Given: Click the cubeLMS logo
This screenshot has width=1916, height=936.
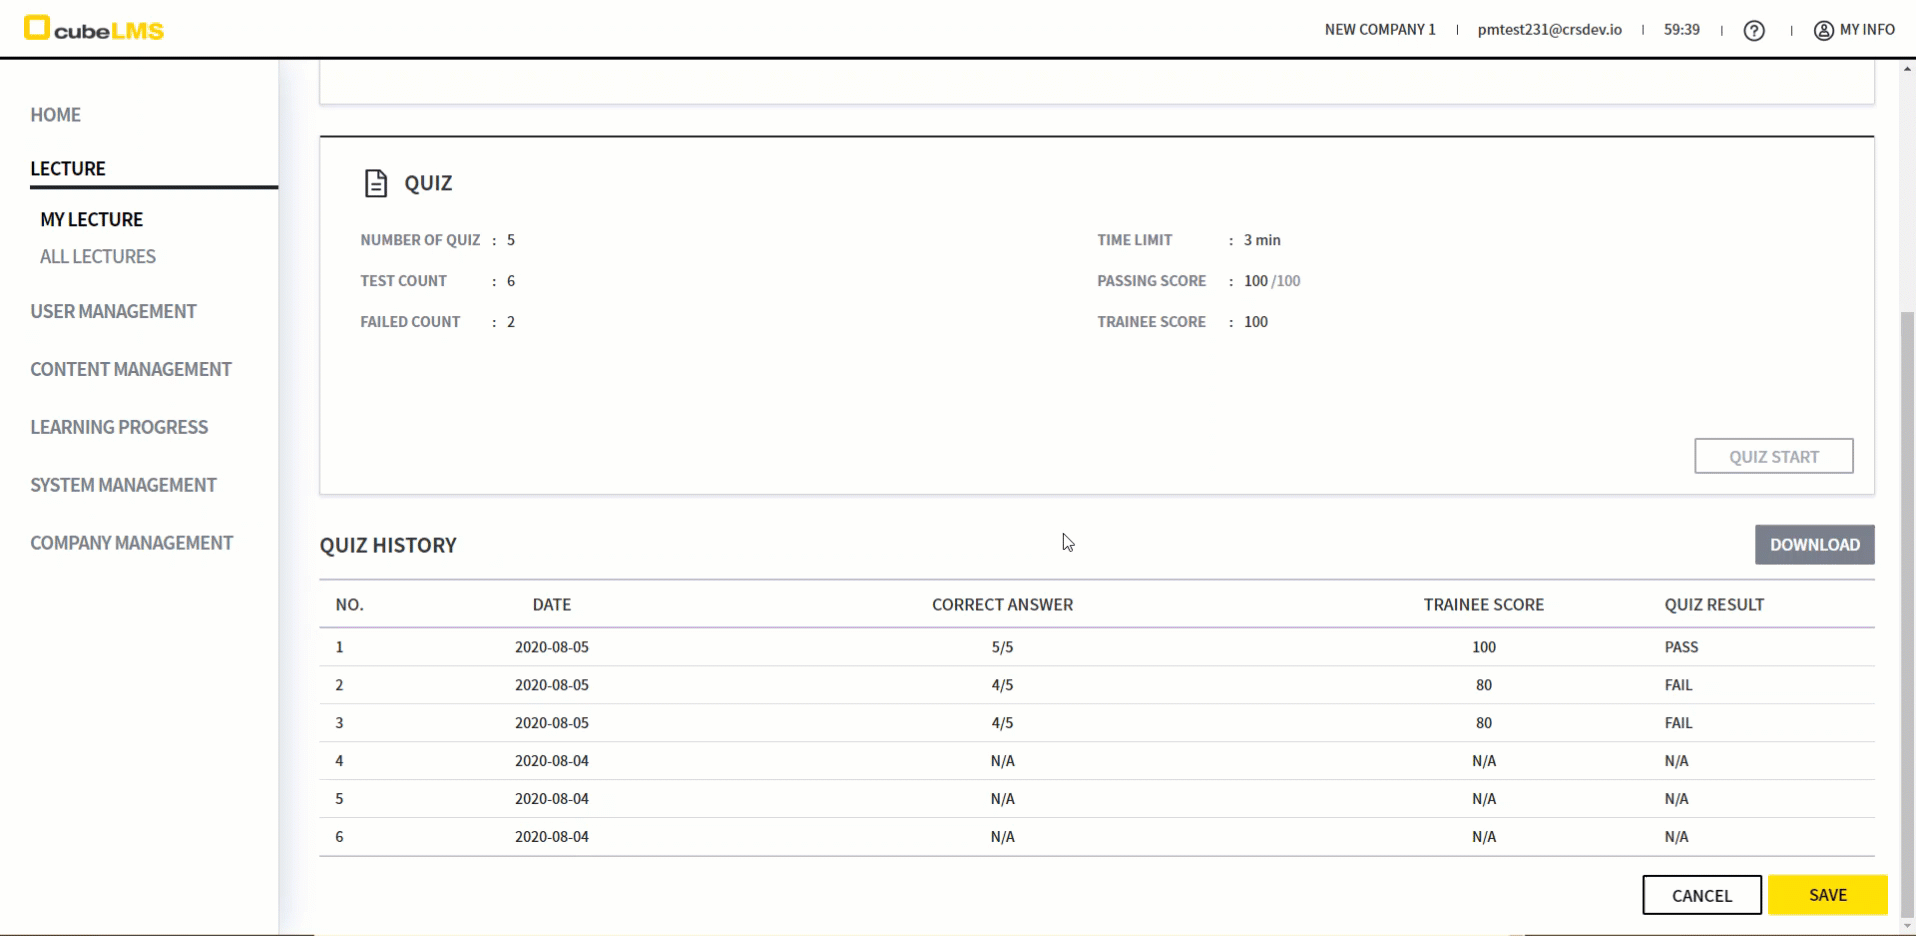Looking at the screenshot, I should tap(94, 29).
